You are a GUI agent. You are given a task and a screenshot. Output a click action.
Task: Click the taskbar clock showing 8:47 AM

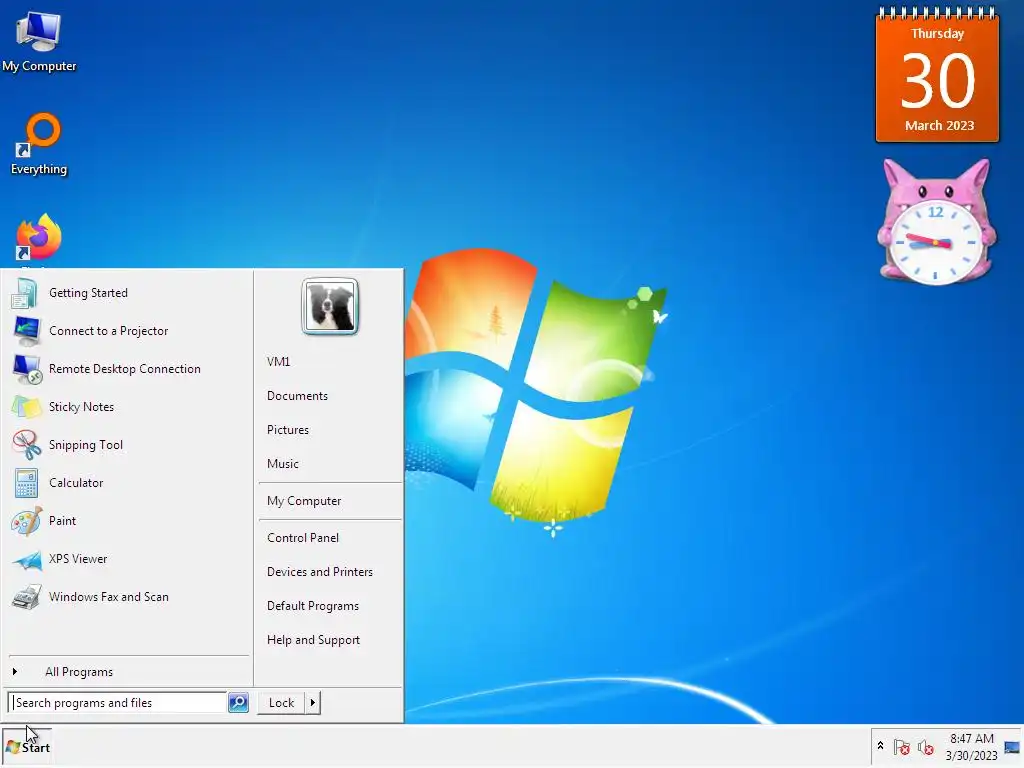(971, 747)
